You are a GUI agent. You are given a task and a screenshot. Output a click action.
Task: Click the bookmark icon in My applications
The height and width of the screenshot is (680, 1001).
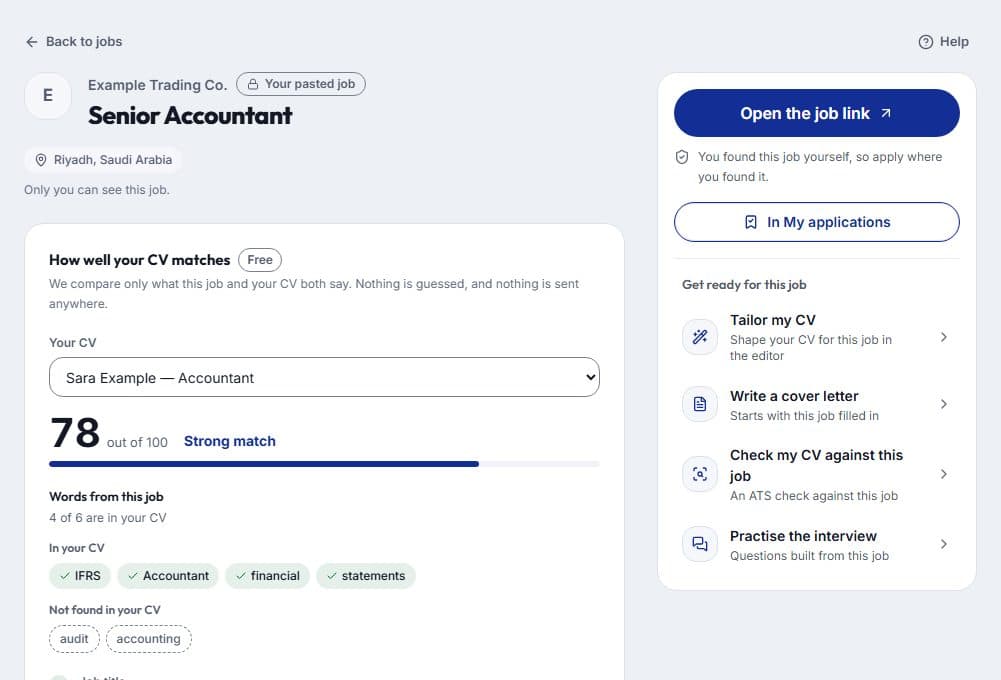pyautogui.click(x=751, y=222)
